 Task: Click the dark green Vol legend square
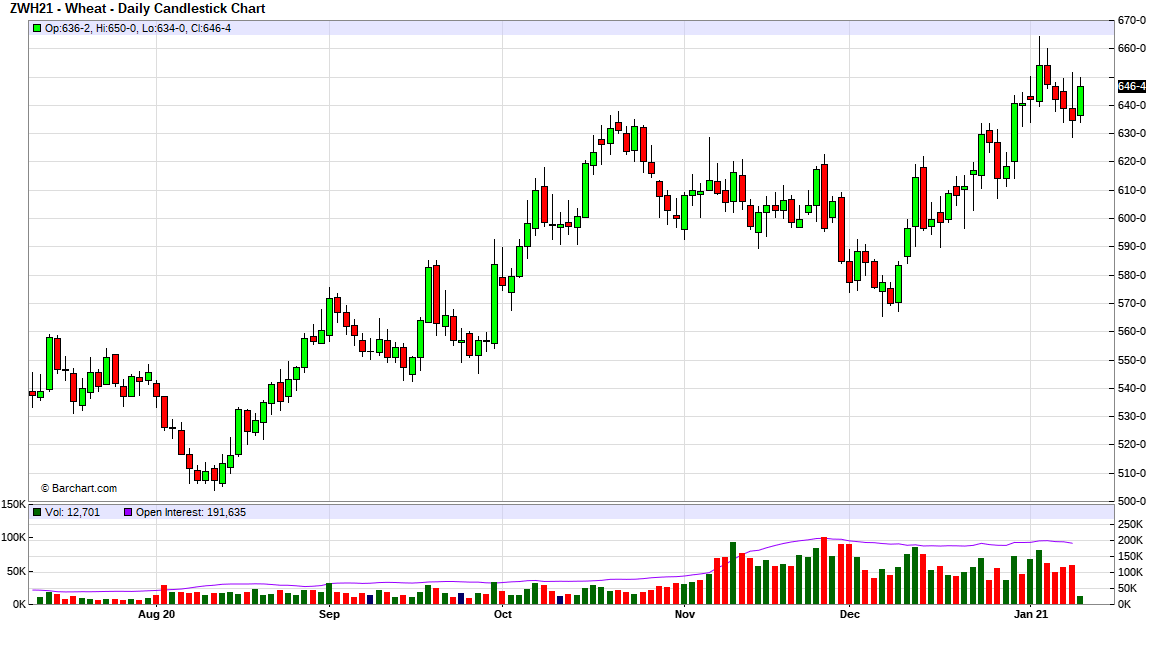pyautogui.click(x=37, y=512)
